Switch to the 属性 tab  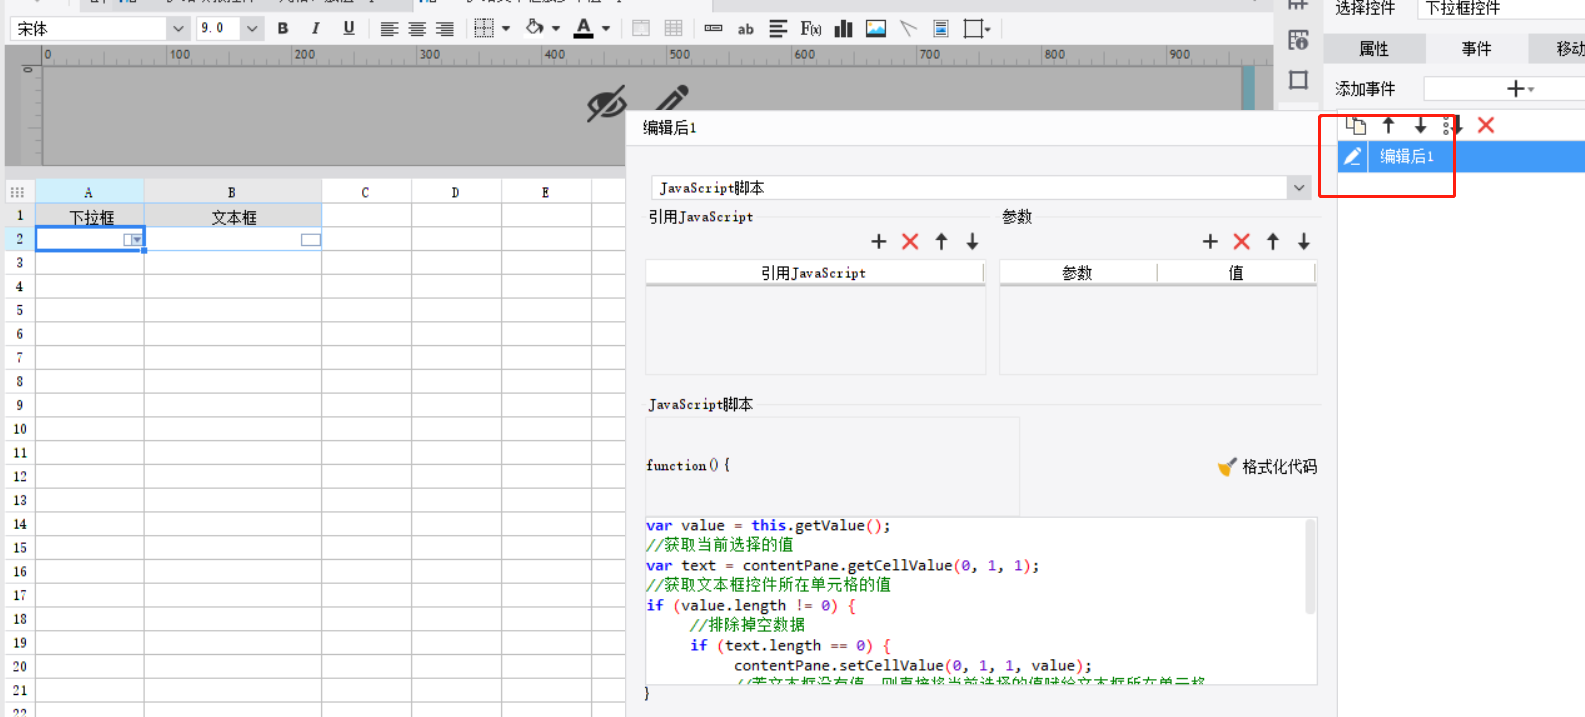point(1373,49)
